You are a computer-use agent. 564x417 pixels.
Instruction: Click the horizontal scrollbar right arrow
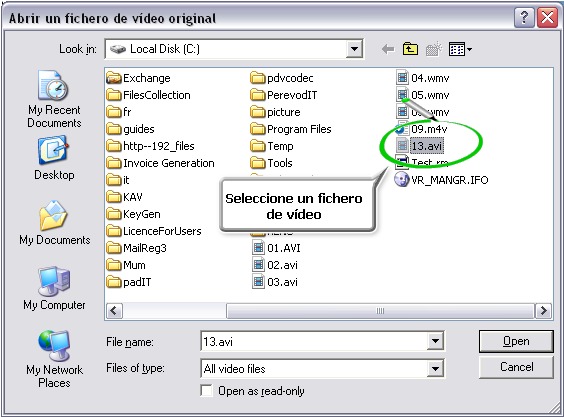tap(543, 311)
